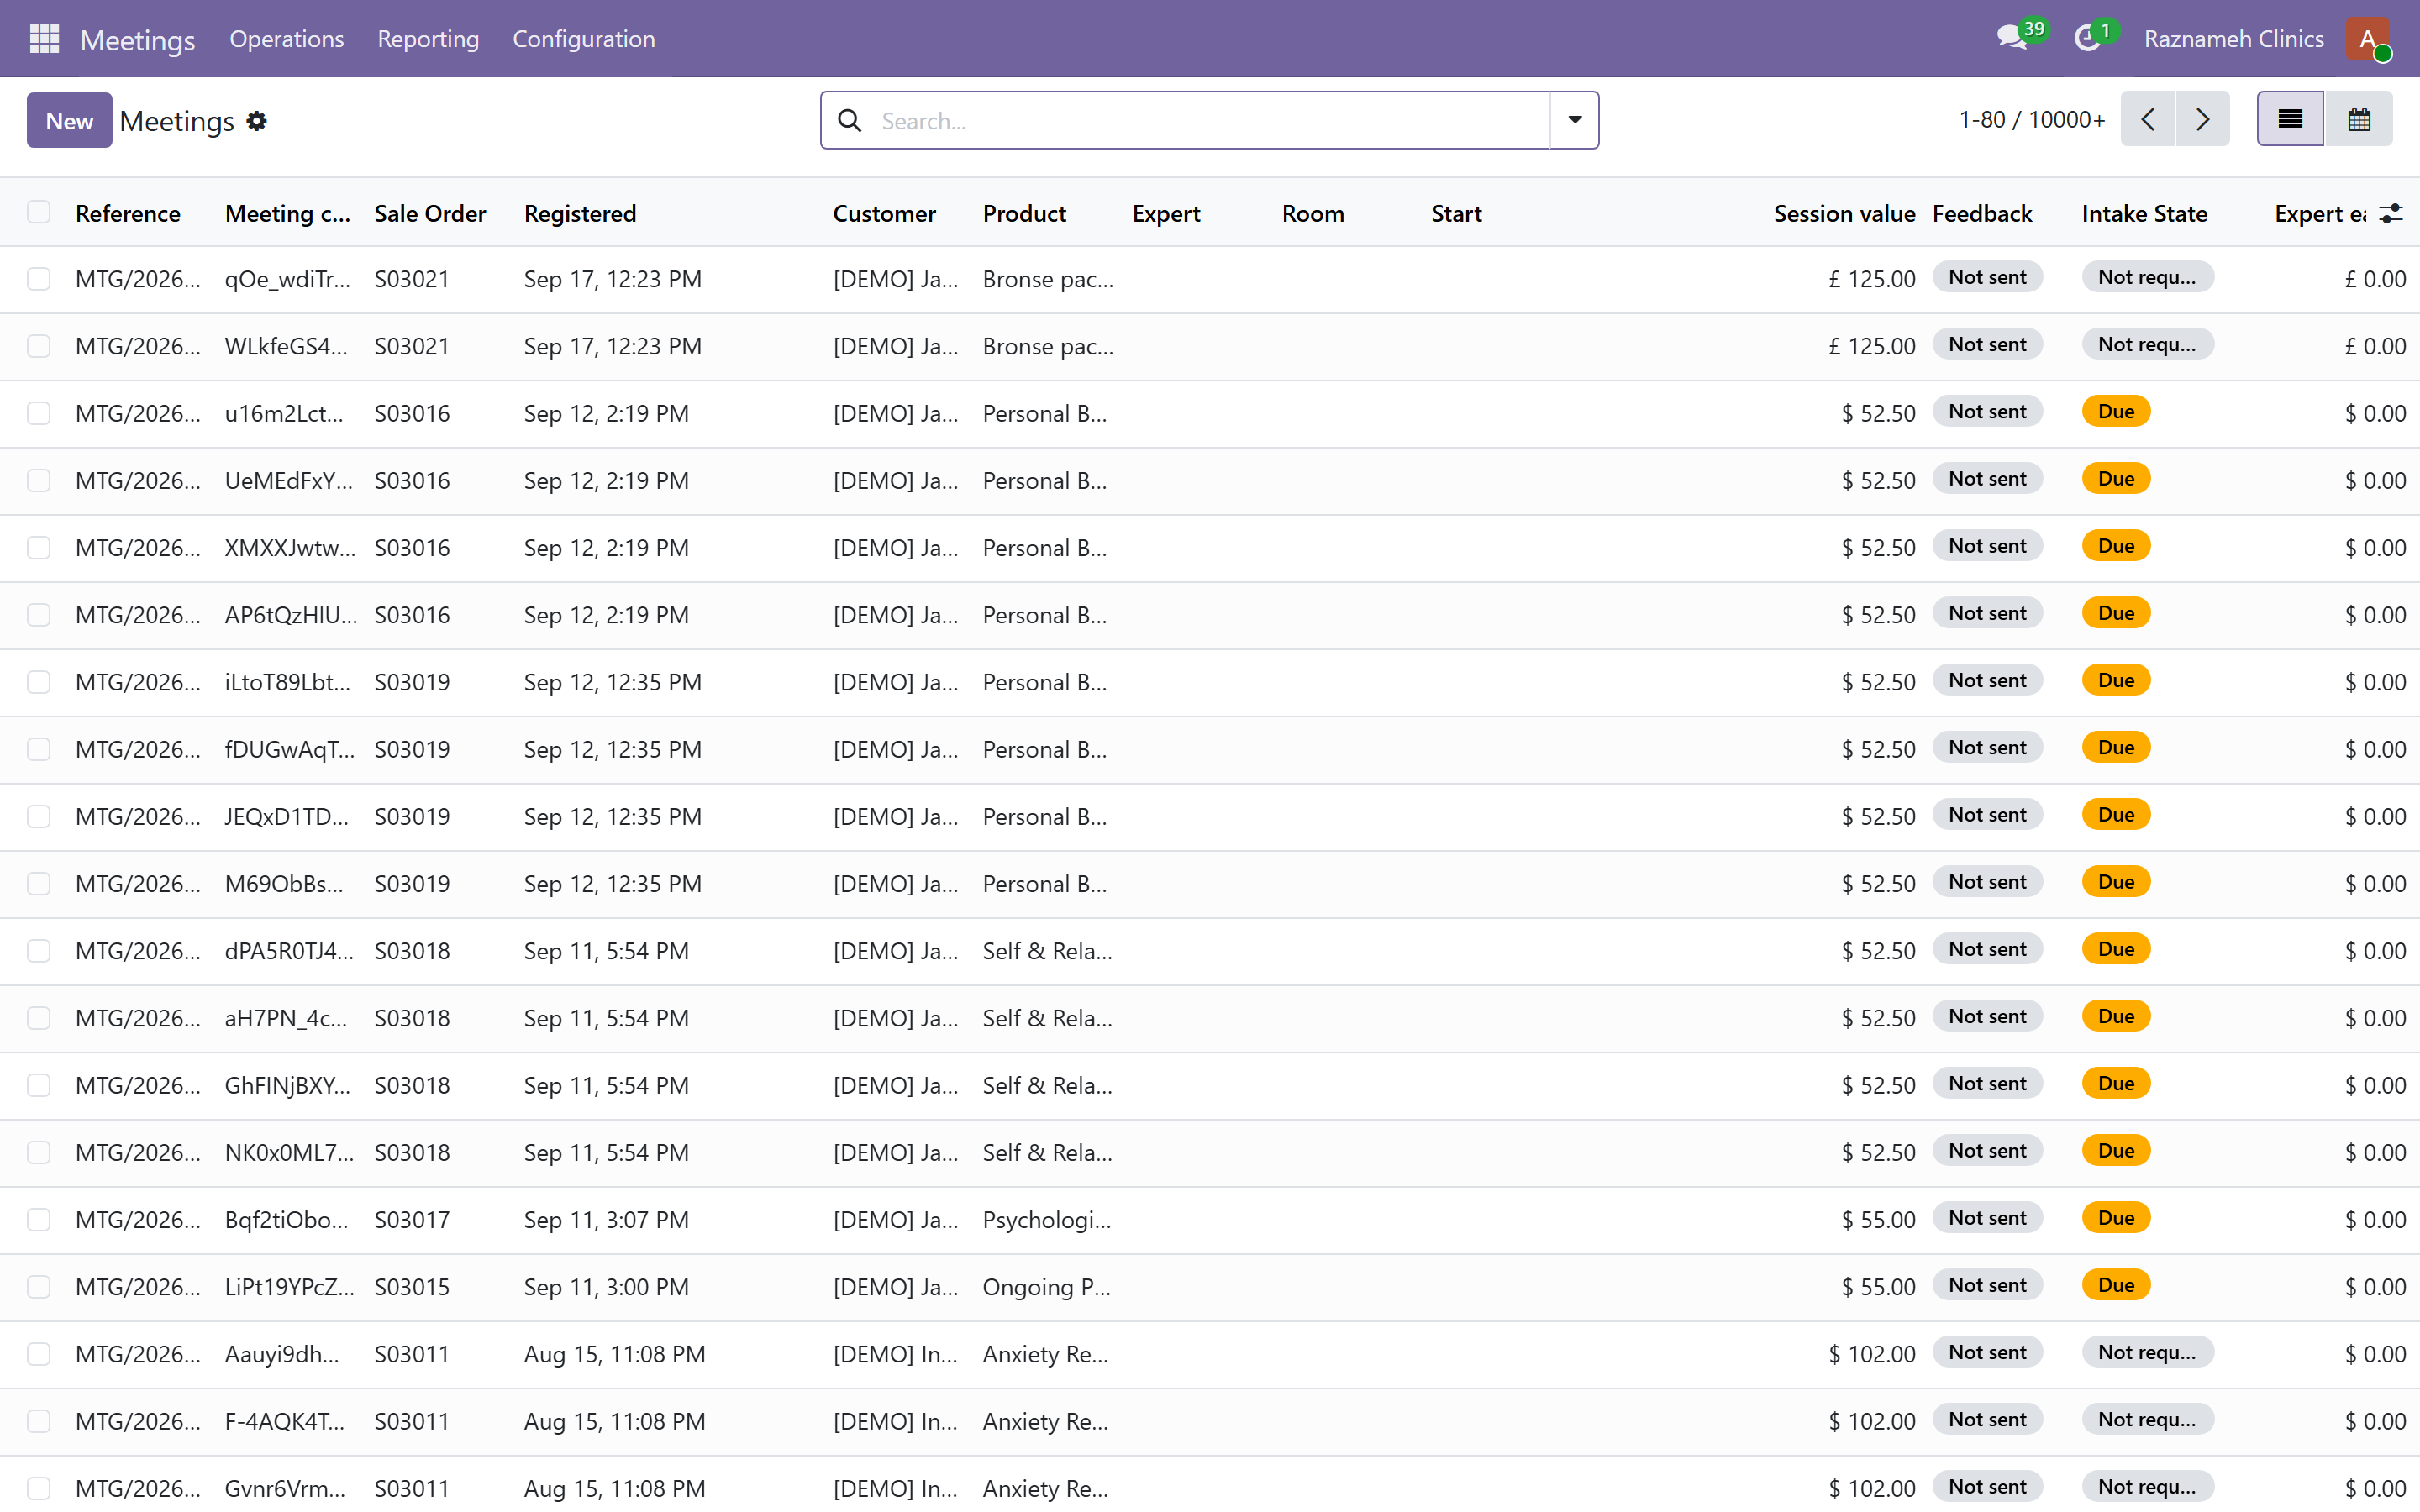Click Due badge in LiPt19YPcZ row
Screen dimensions: 2420x1512
click(2116, 1285)
